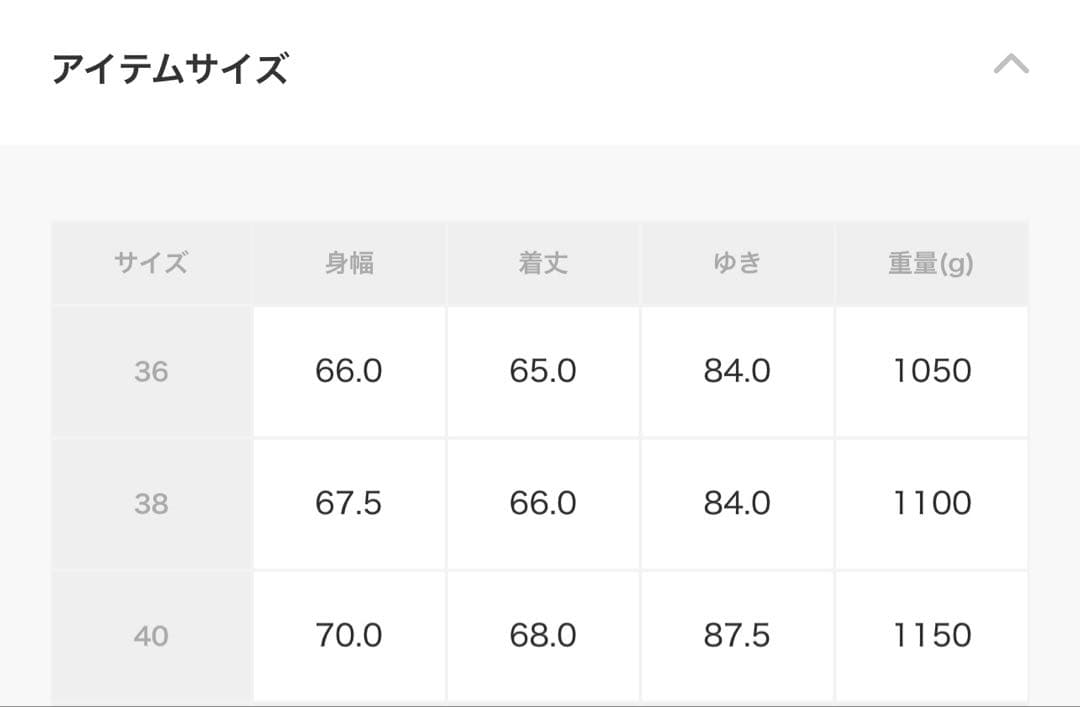Select the サイズ column header
The height and width of the screenshot is (707, 1080).
(150, 263)
